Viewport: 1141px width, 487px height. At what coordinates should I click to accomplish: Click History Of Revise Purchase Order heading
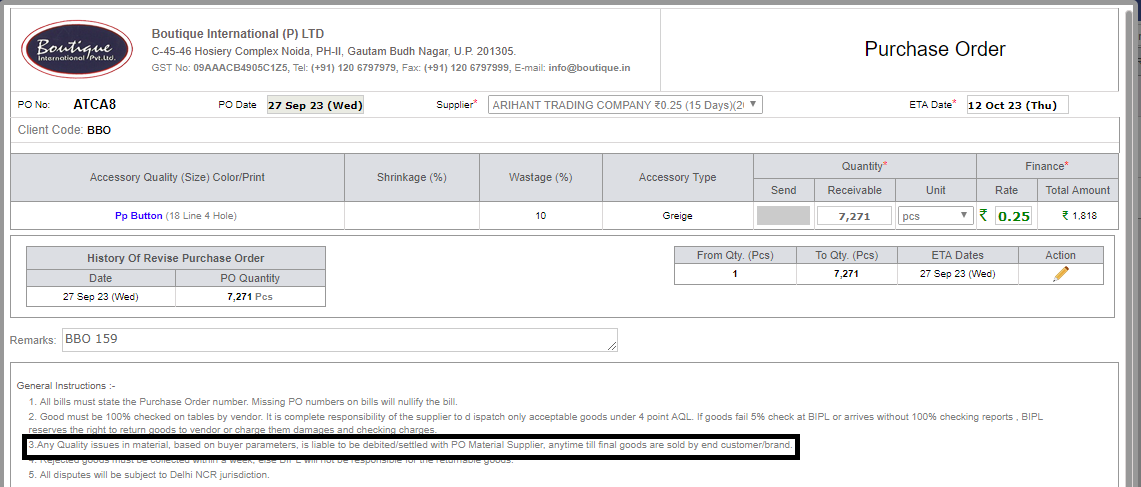[175, 258]
